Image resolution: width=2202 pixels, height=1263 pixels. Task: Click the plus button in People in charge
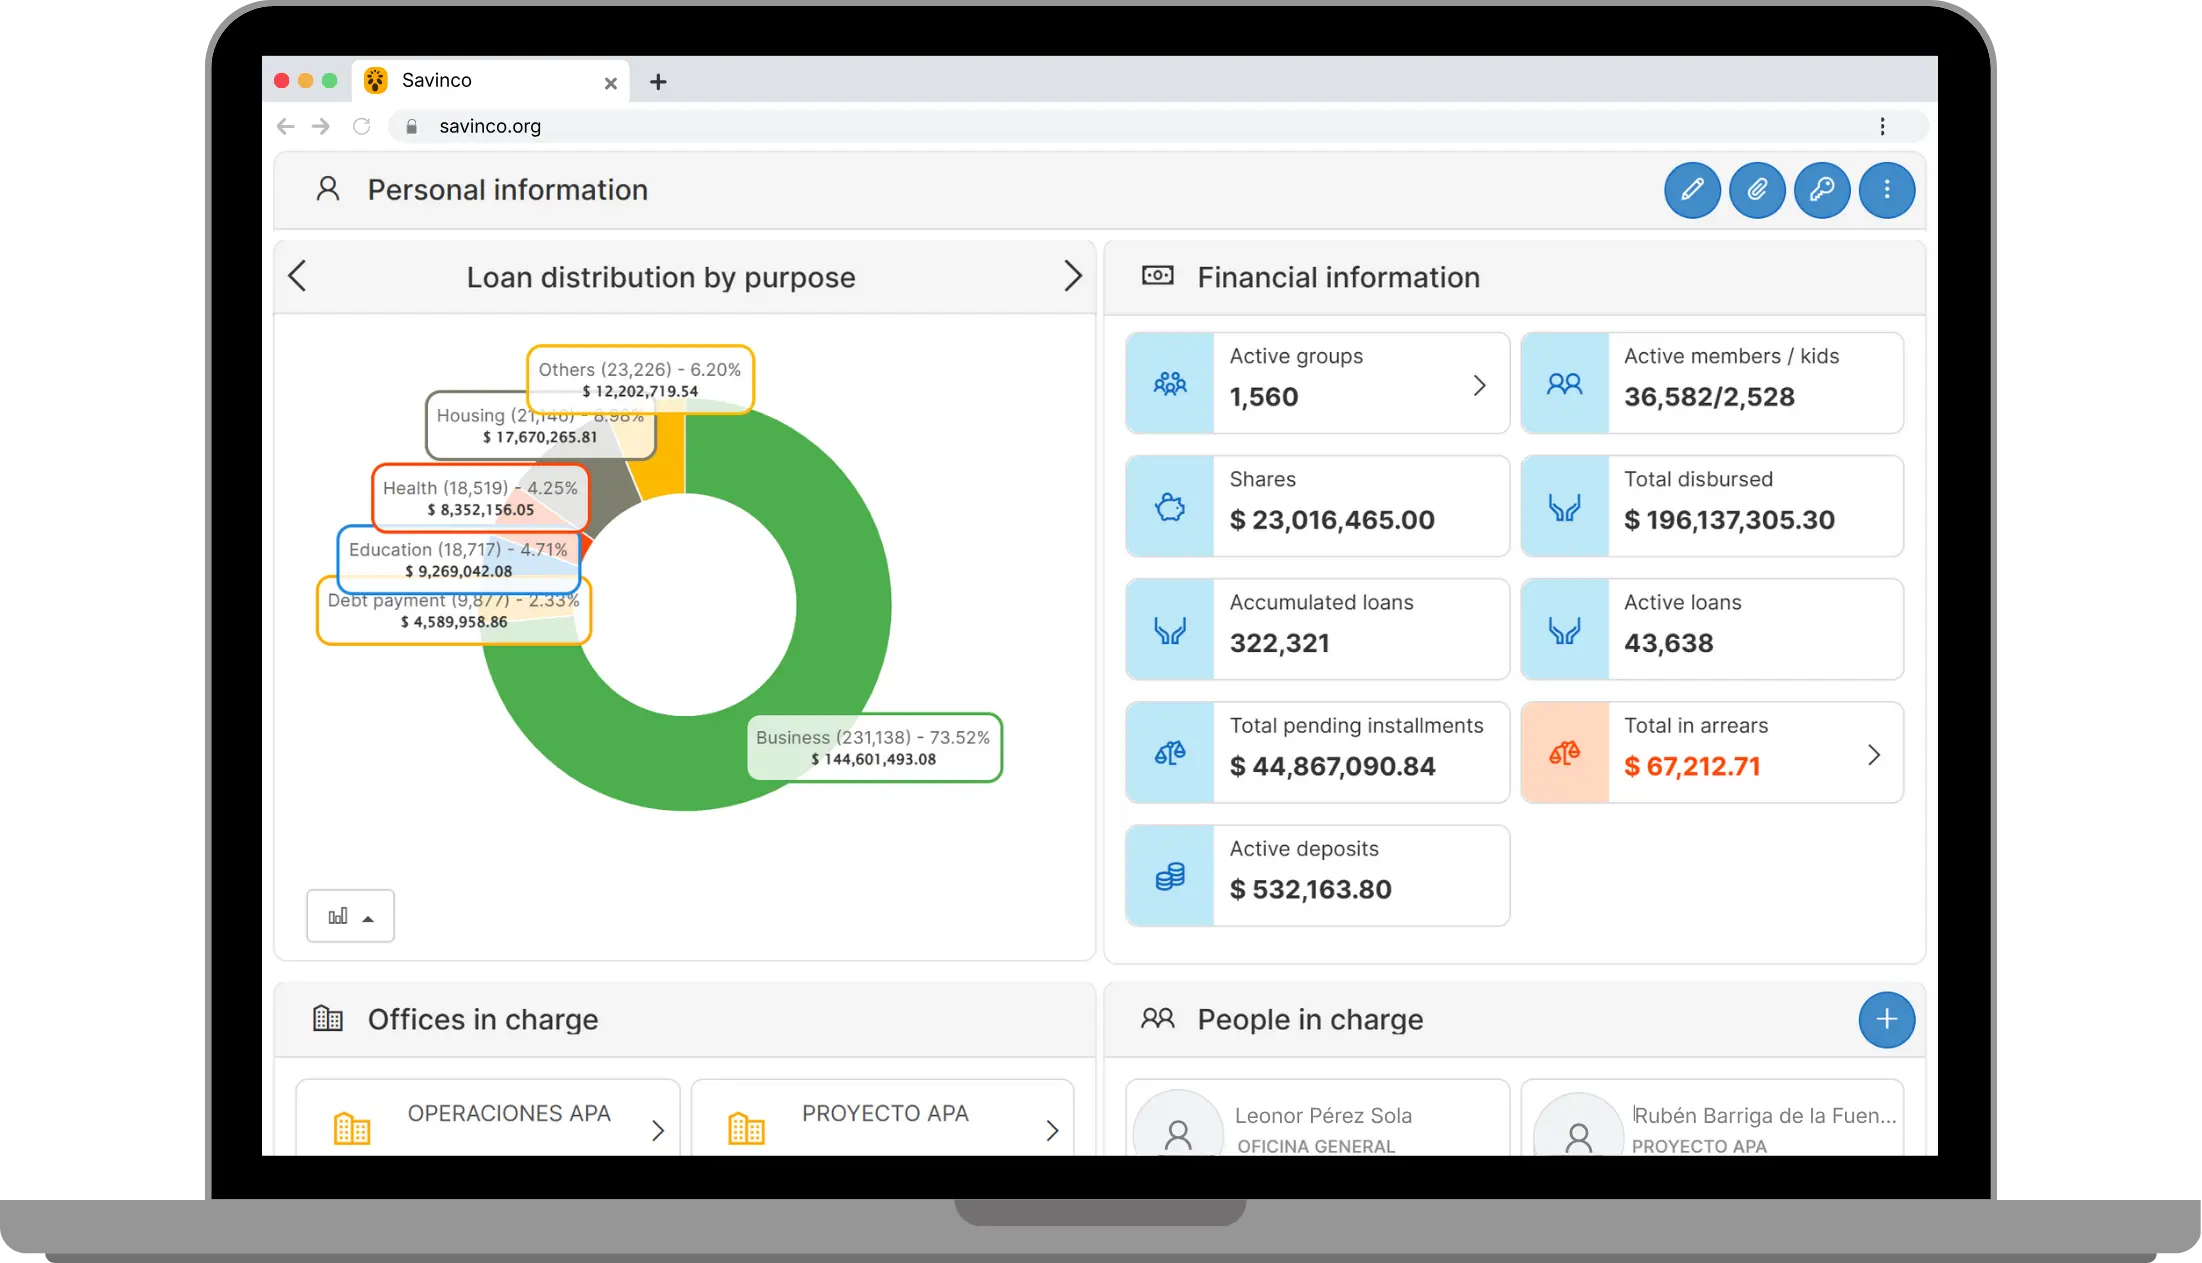coord(1886,1019)
